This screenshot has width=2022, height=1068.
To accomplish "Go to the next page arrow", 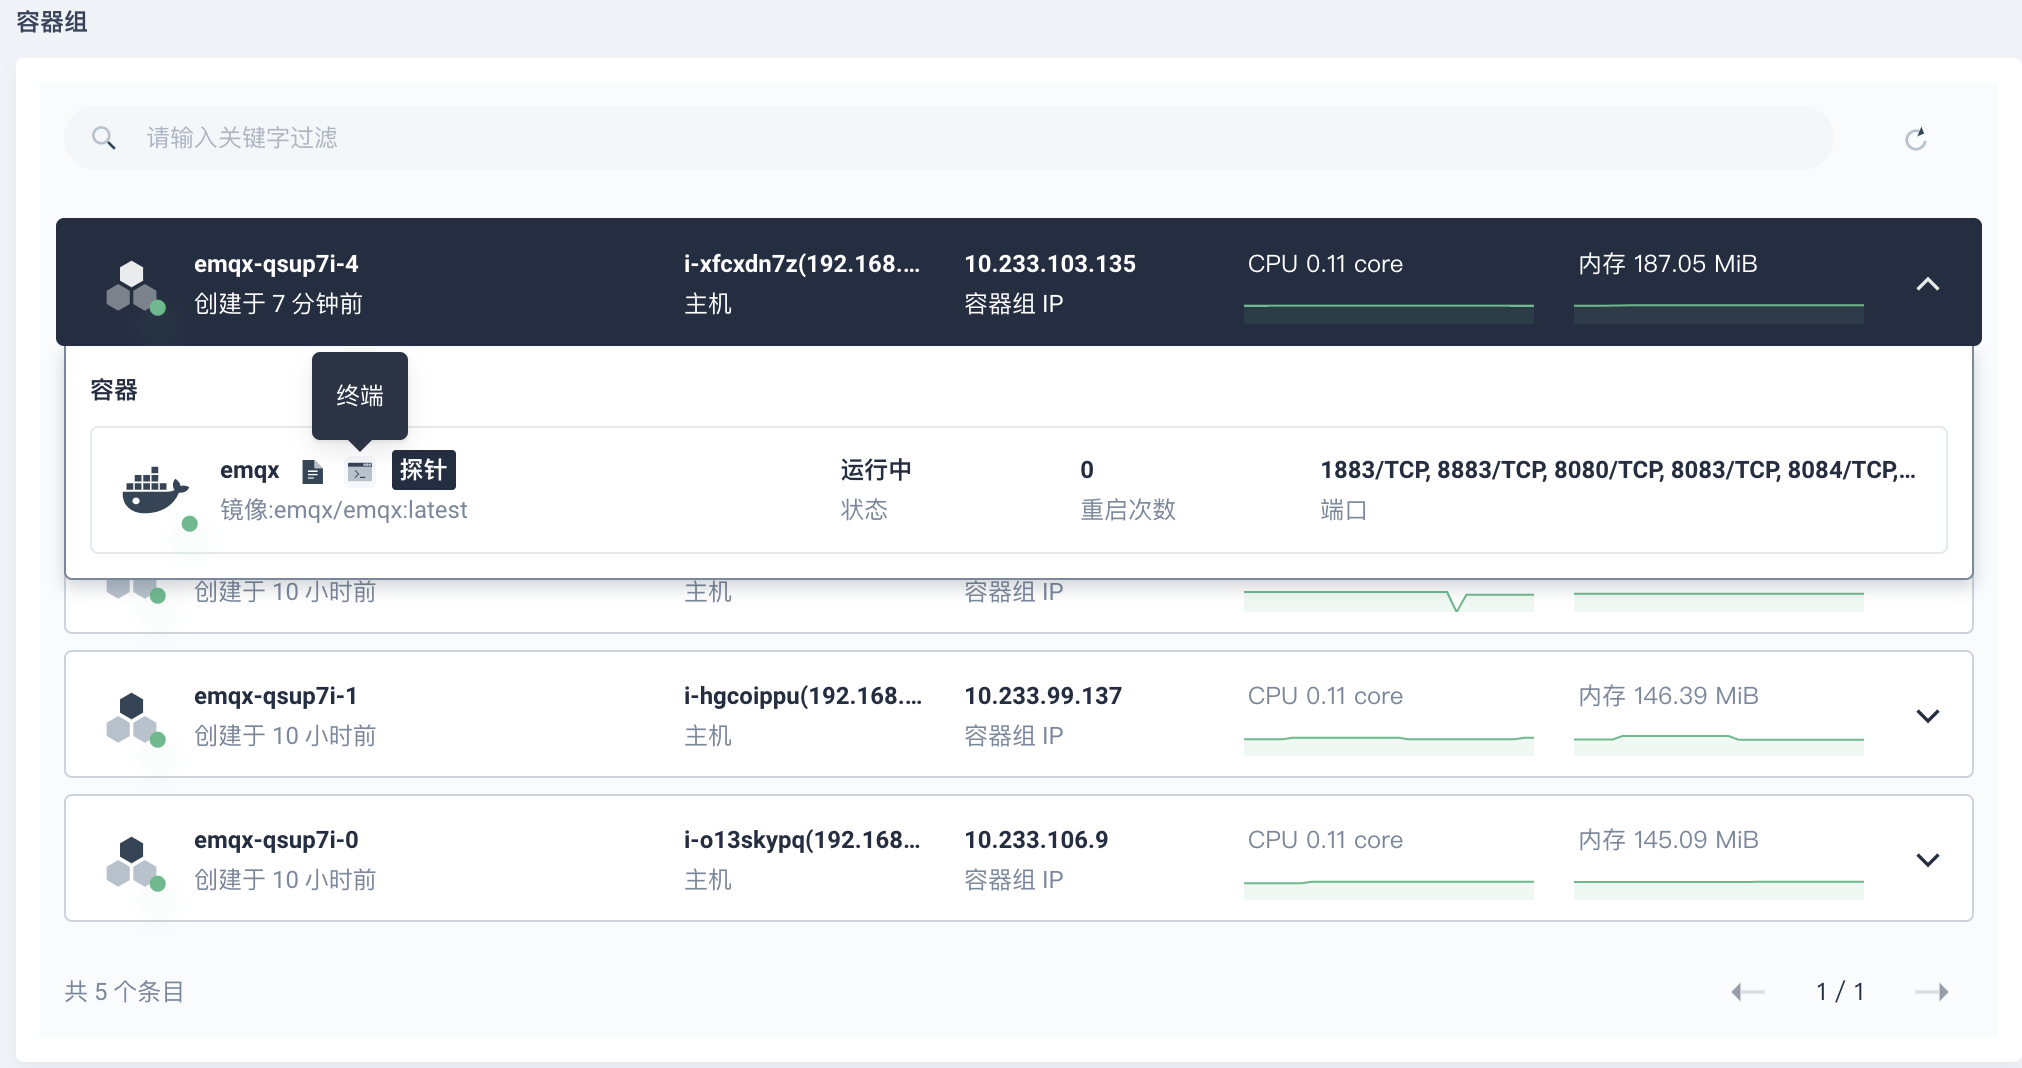I will [1932, 992].
